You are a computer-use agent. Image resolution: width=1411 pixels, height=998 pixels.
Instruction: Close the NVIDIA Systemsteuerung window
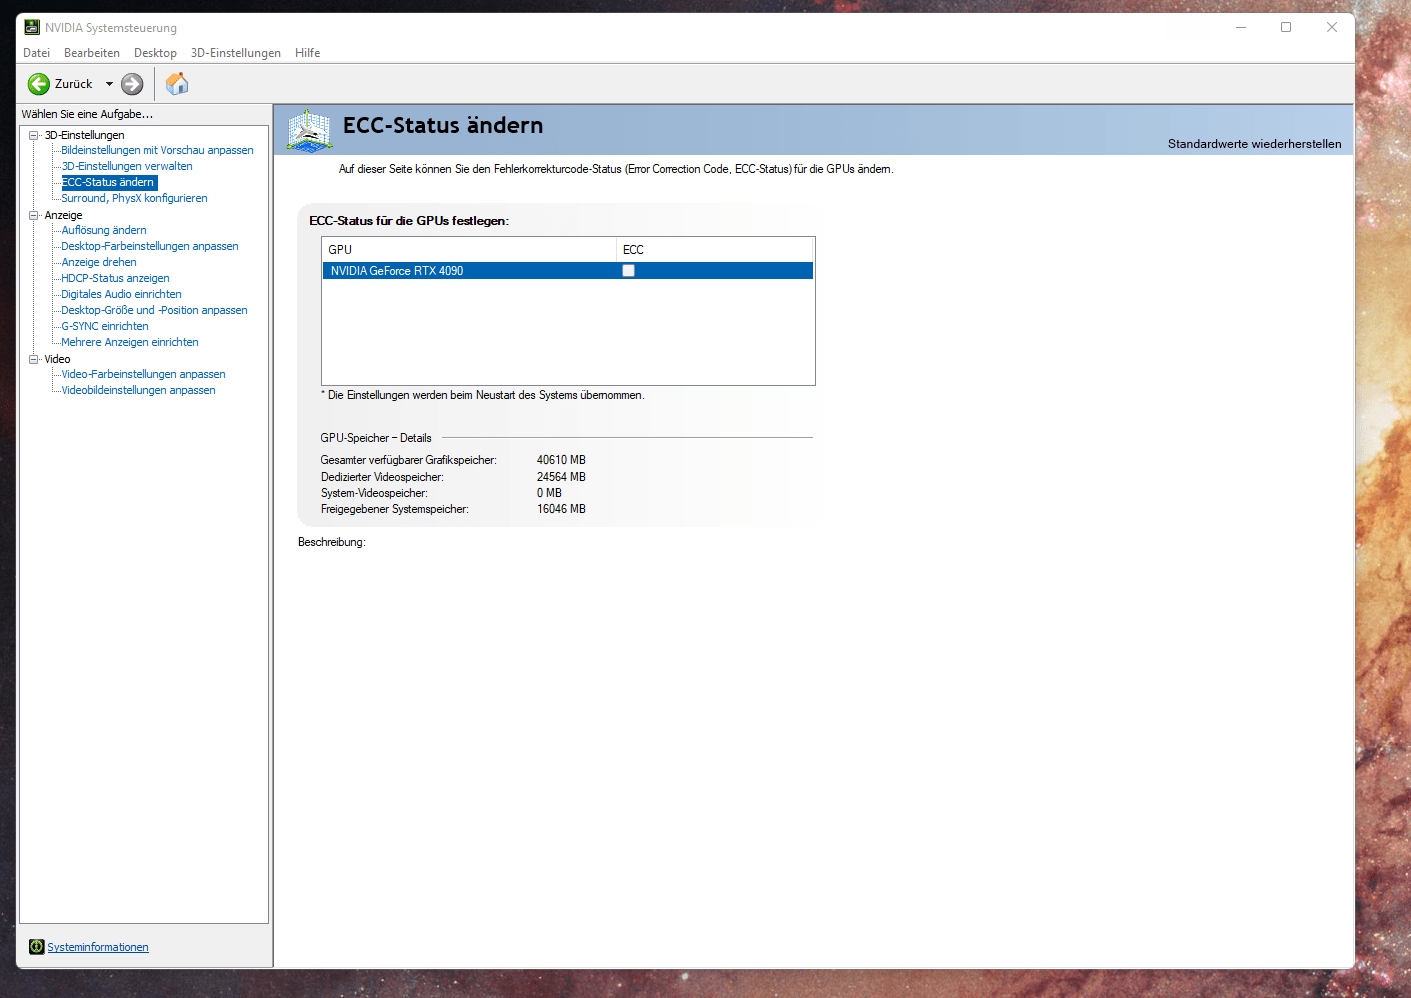(x=1332, y=27)
